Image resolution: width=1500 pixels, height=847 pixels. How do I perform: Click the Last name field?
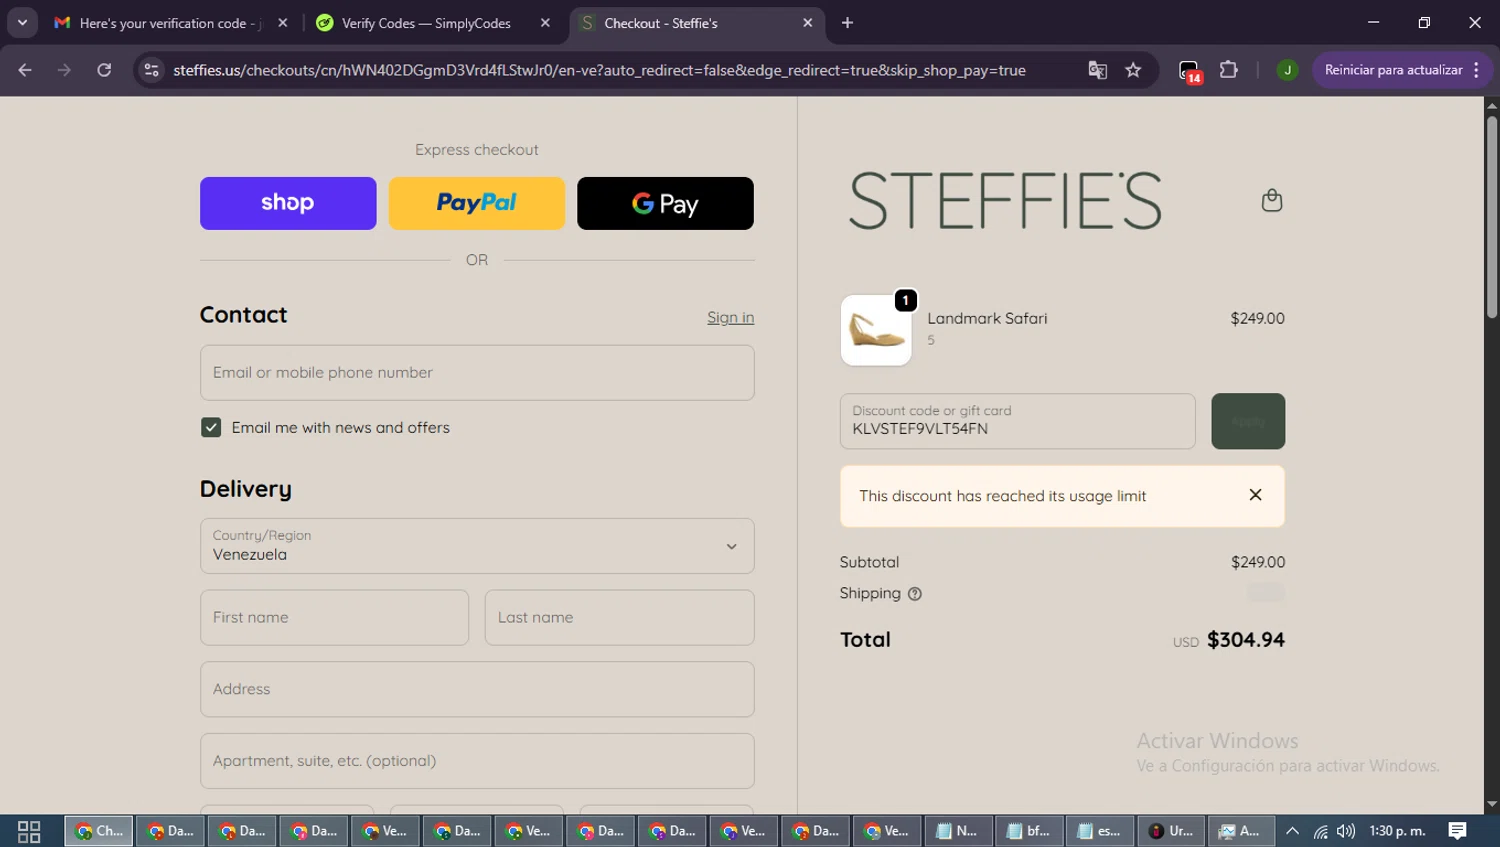(620, 617)
